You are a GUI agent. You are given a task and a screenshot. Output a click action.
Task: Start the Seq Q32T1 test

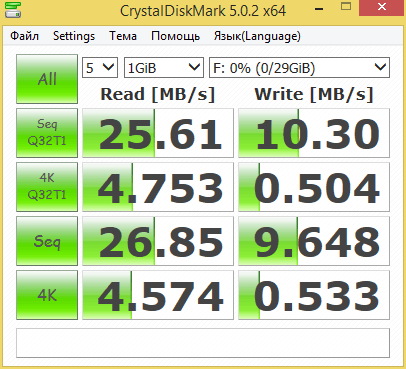pyautogui.click(x=47, y=133)
